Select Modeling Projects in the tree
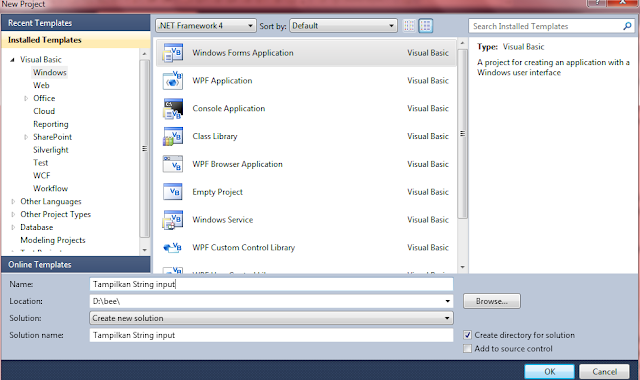The width and height of the screenshot is (640, 380). (x=53, y=240)
